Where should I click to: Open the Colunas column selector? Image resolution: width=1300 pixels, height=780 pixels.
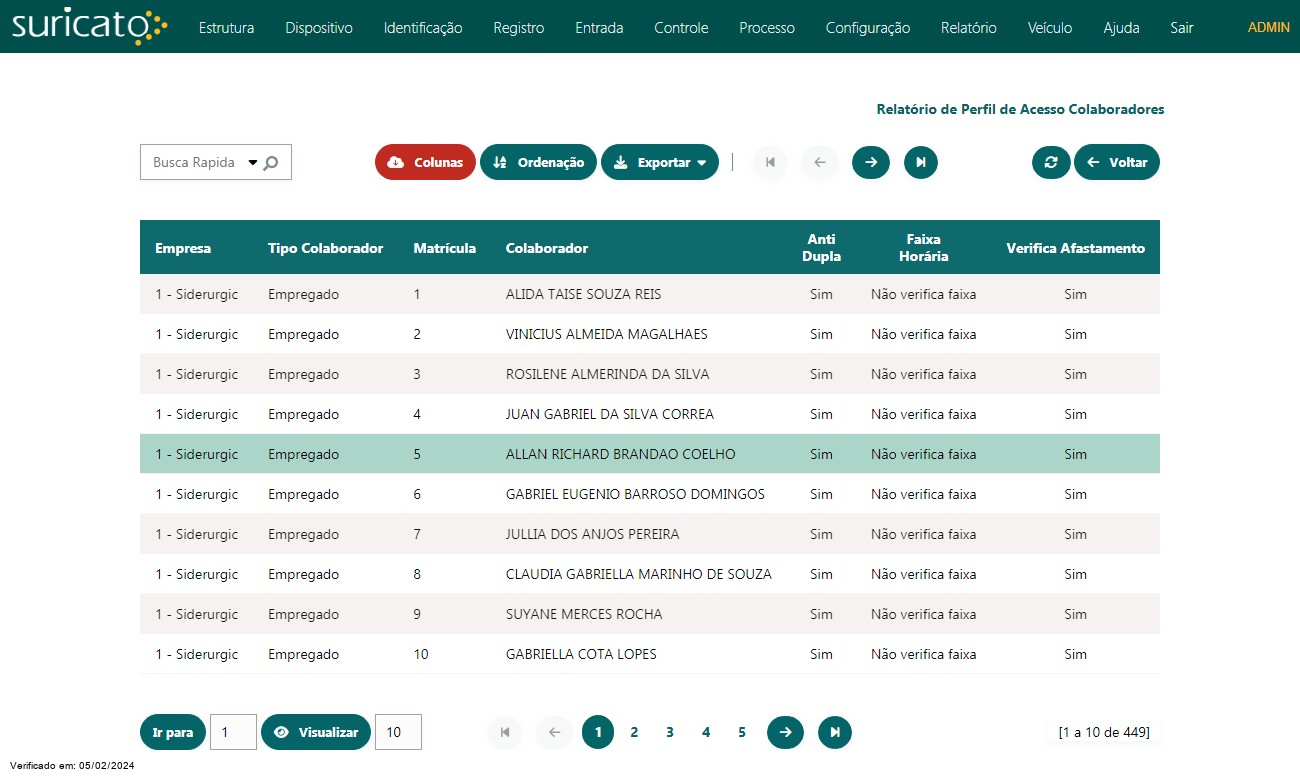425,162
